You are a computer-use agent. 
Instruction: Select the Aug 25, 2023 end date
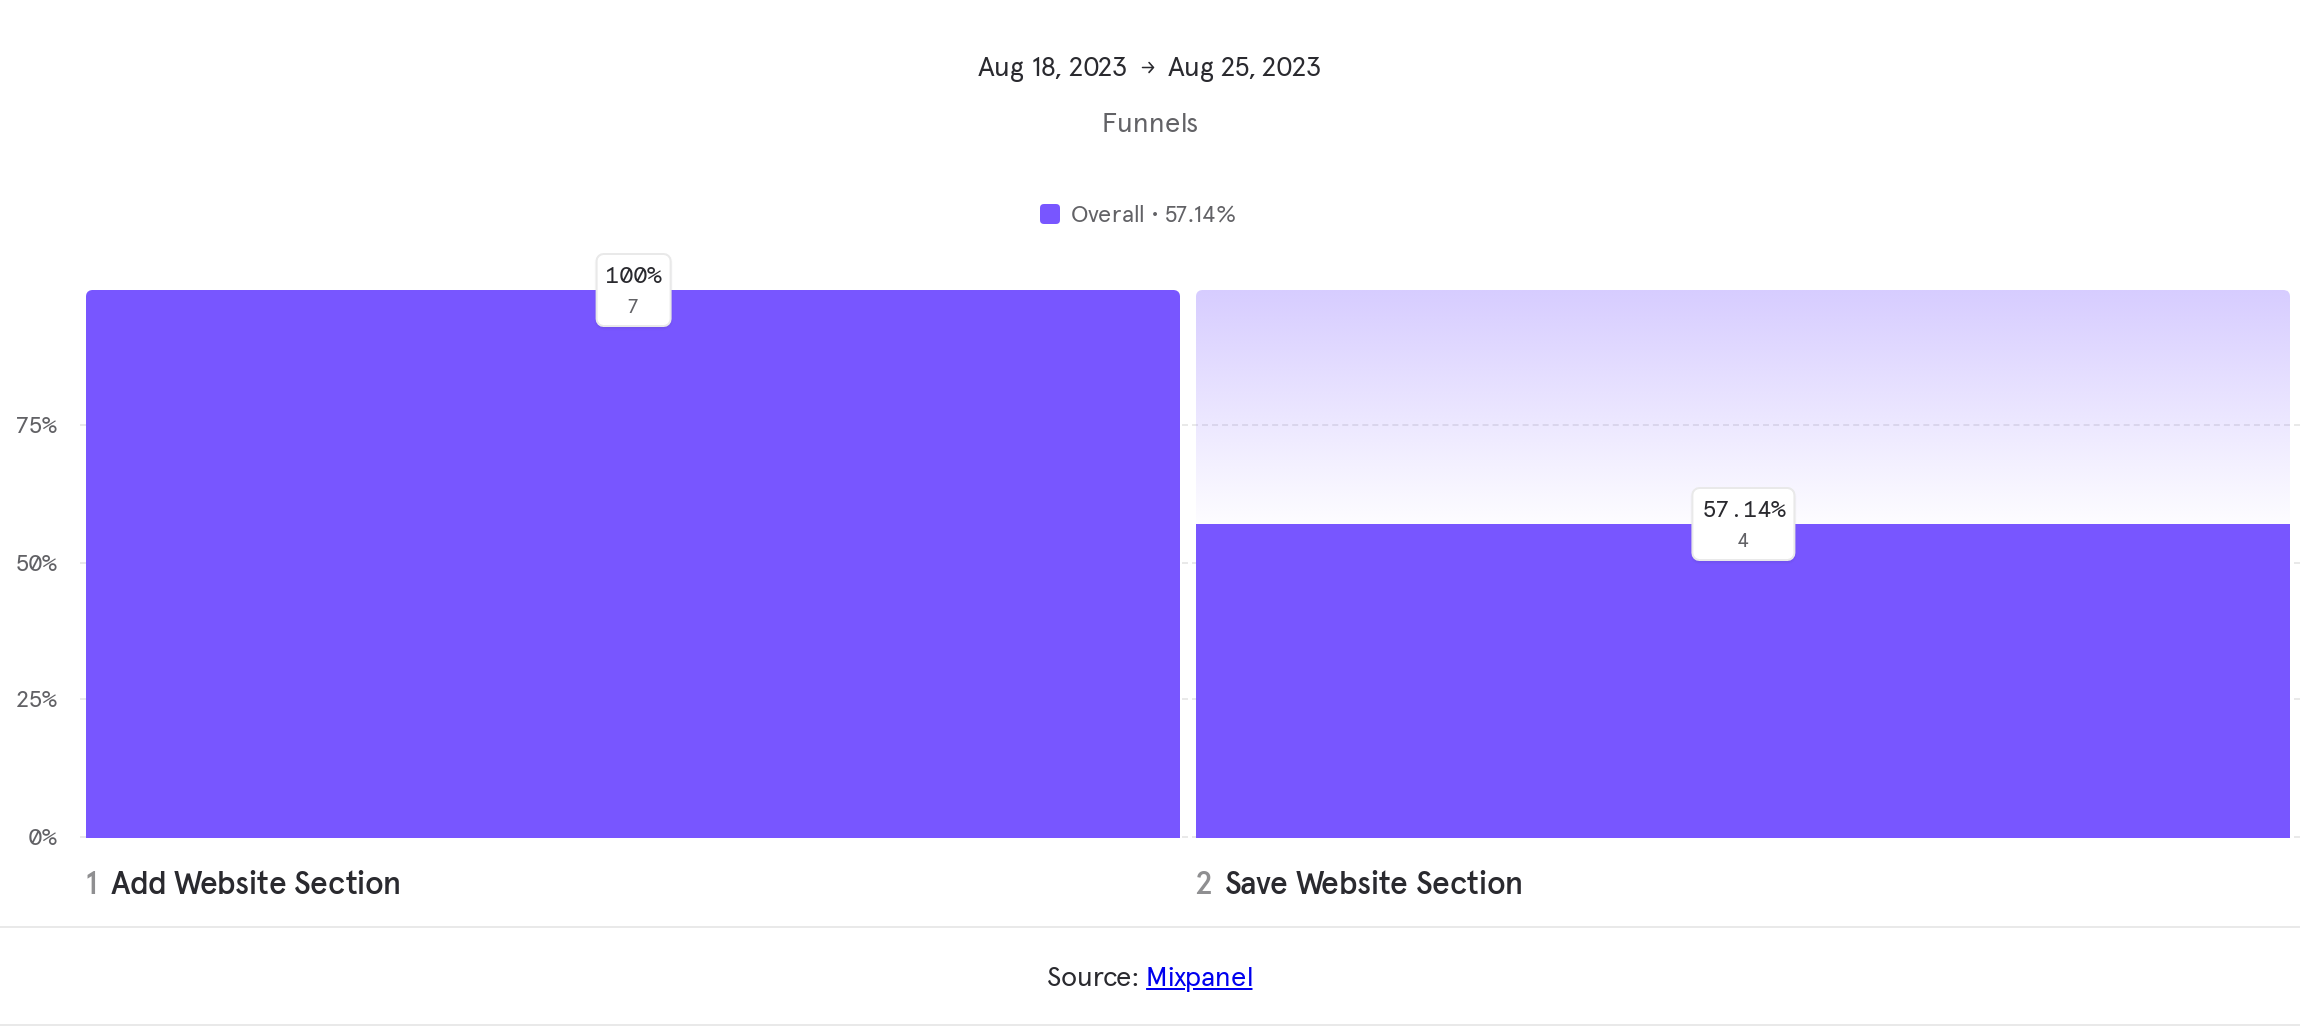pyautogui.click(x=1244, y=67)
